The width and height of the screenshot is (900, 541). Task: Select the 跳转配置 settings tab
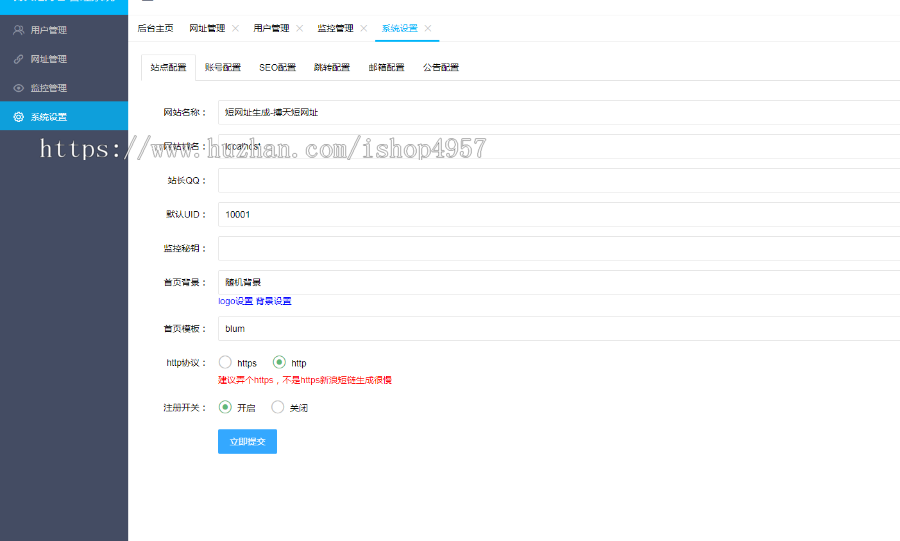pyautogui.click(x=332, y=67)
